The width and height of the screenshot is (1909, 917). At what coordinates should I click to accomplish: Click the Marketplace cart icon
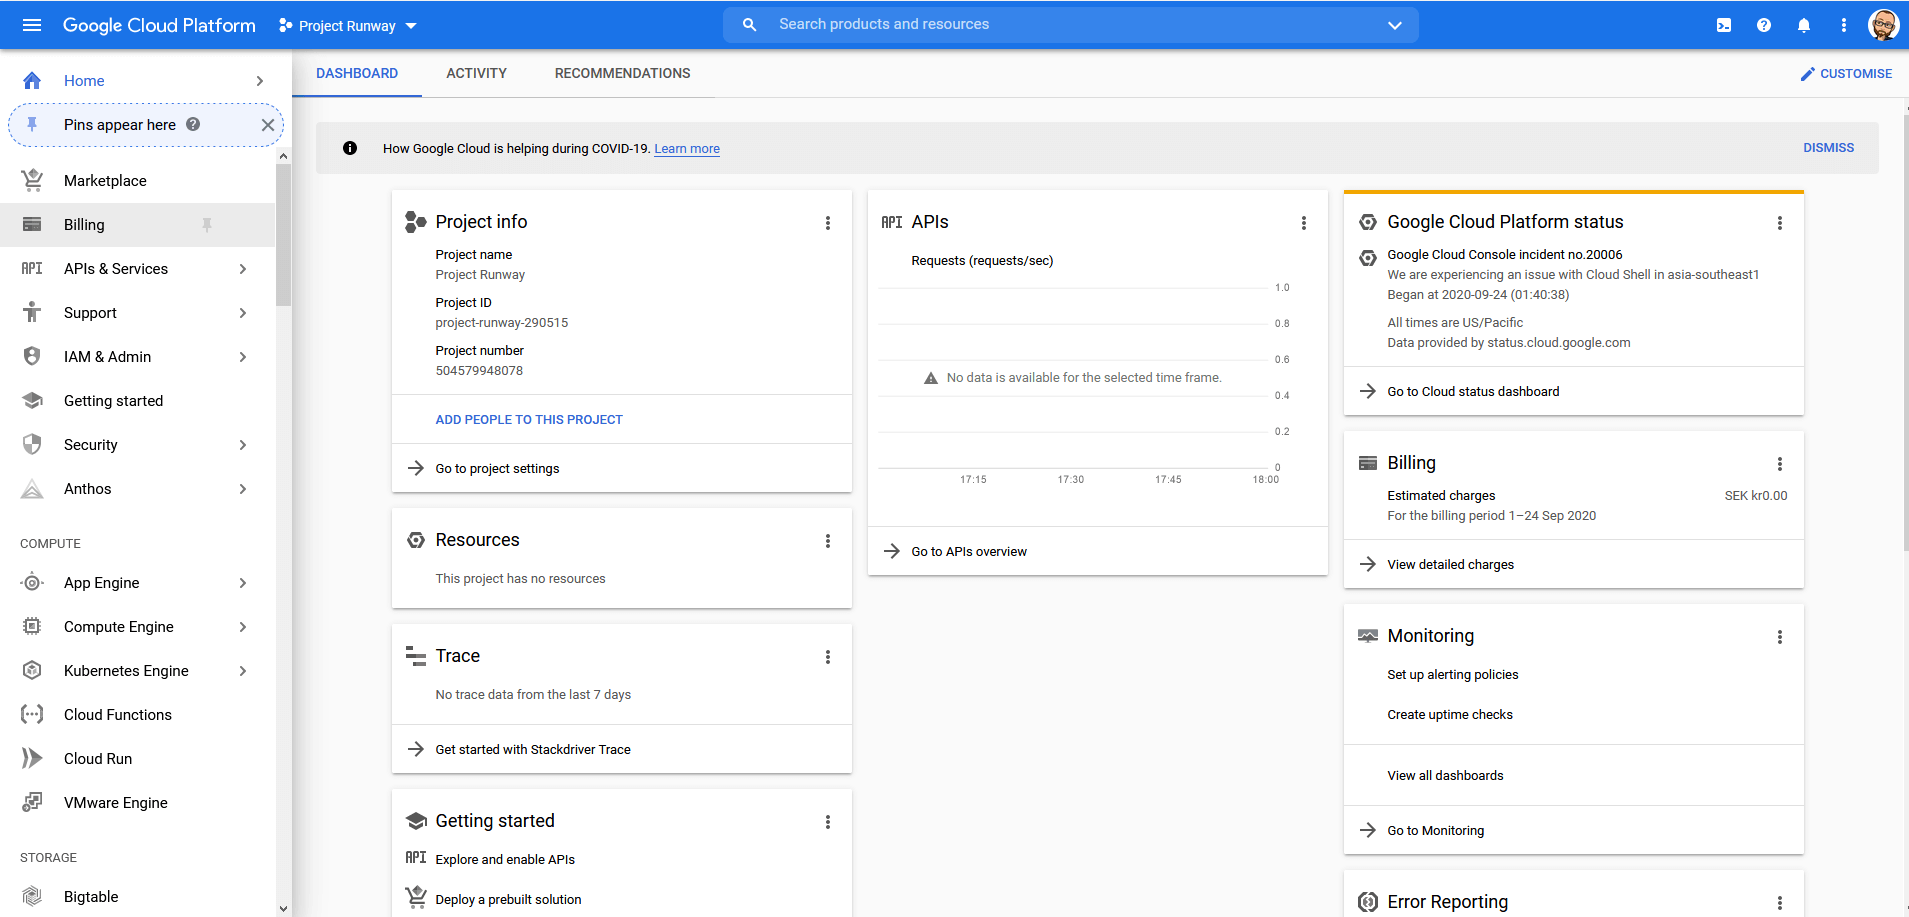(32, 181)
